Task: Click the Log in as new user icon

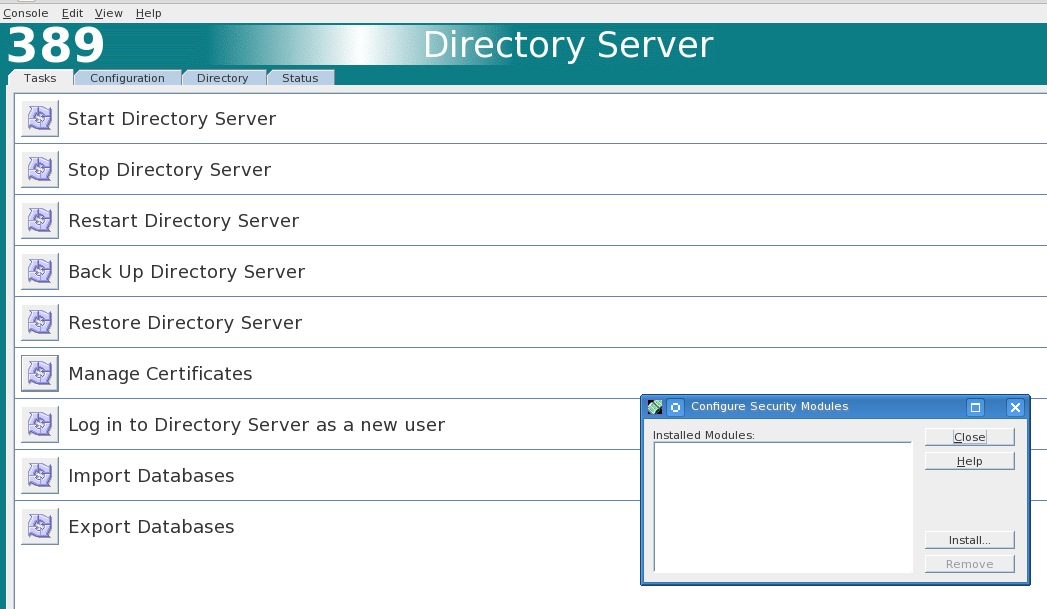Action: 40,425
